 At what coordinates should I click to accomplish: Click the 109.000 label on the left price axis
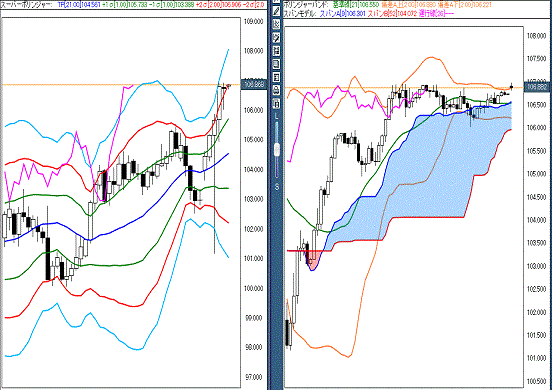(253, 21)
